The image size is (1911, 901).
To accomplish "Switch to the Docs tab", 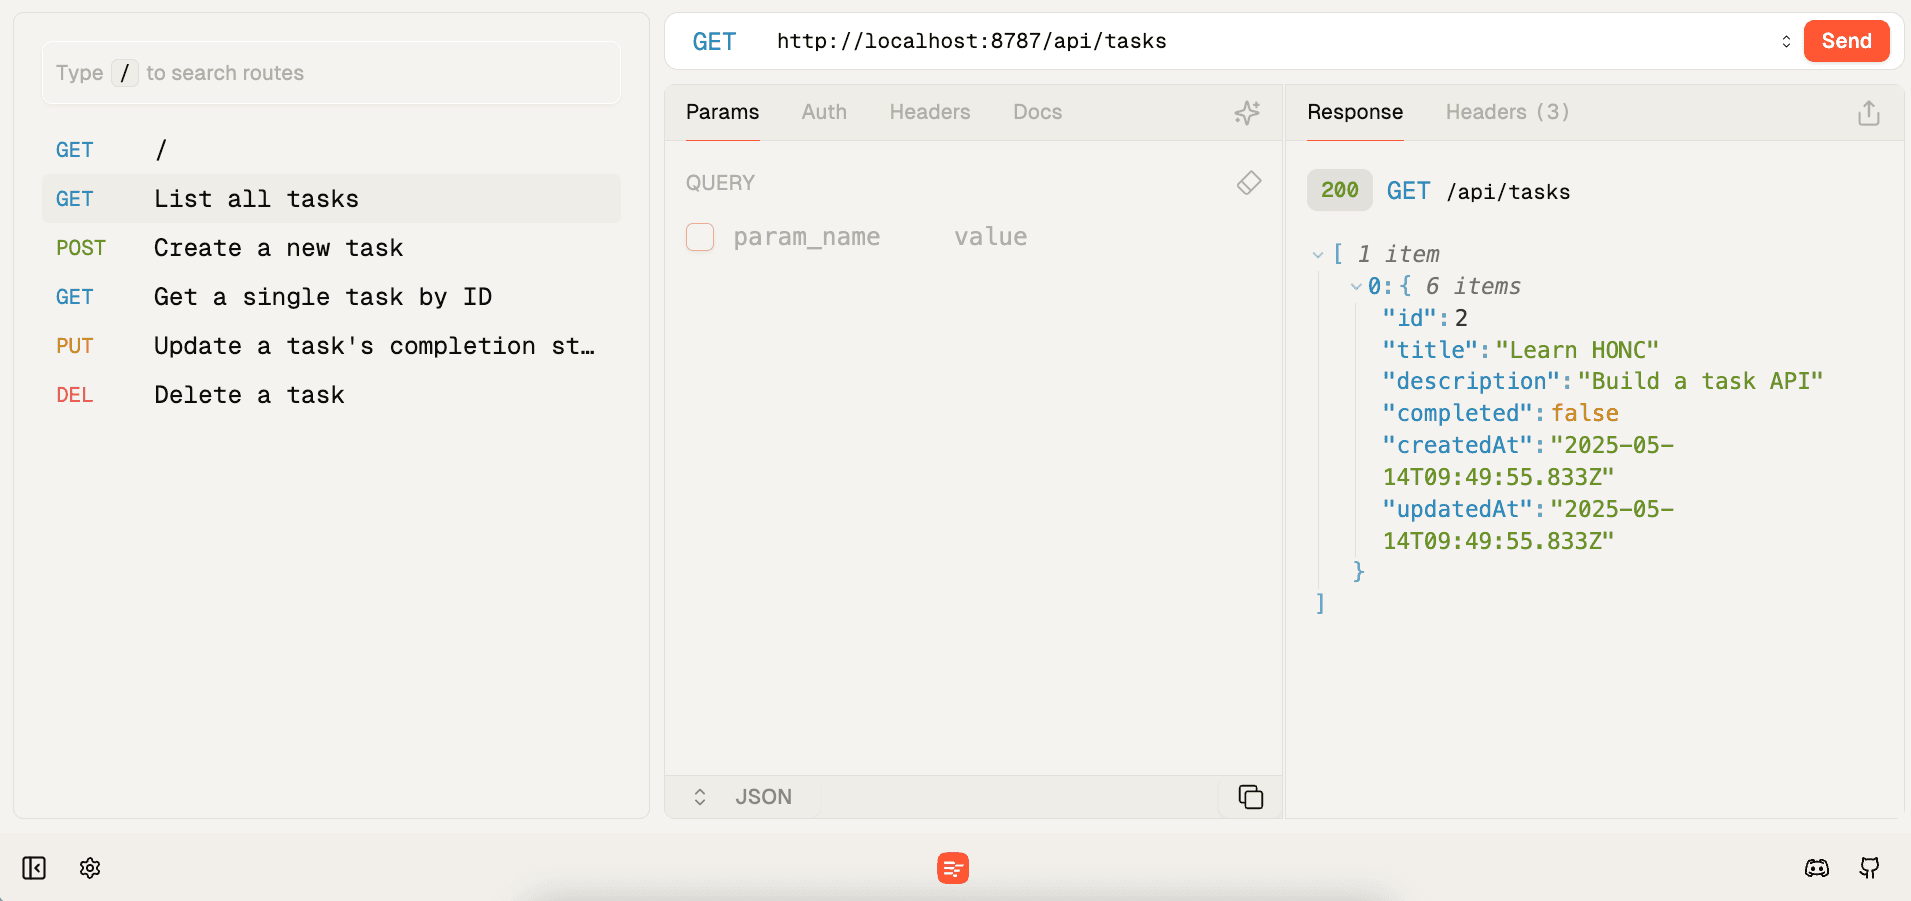I will point(1037,113).
